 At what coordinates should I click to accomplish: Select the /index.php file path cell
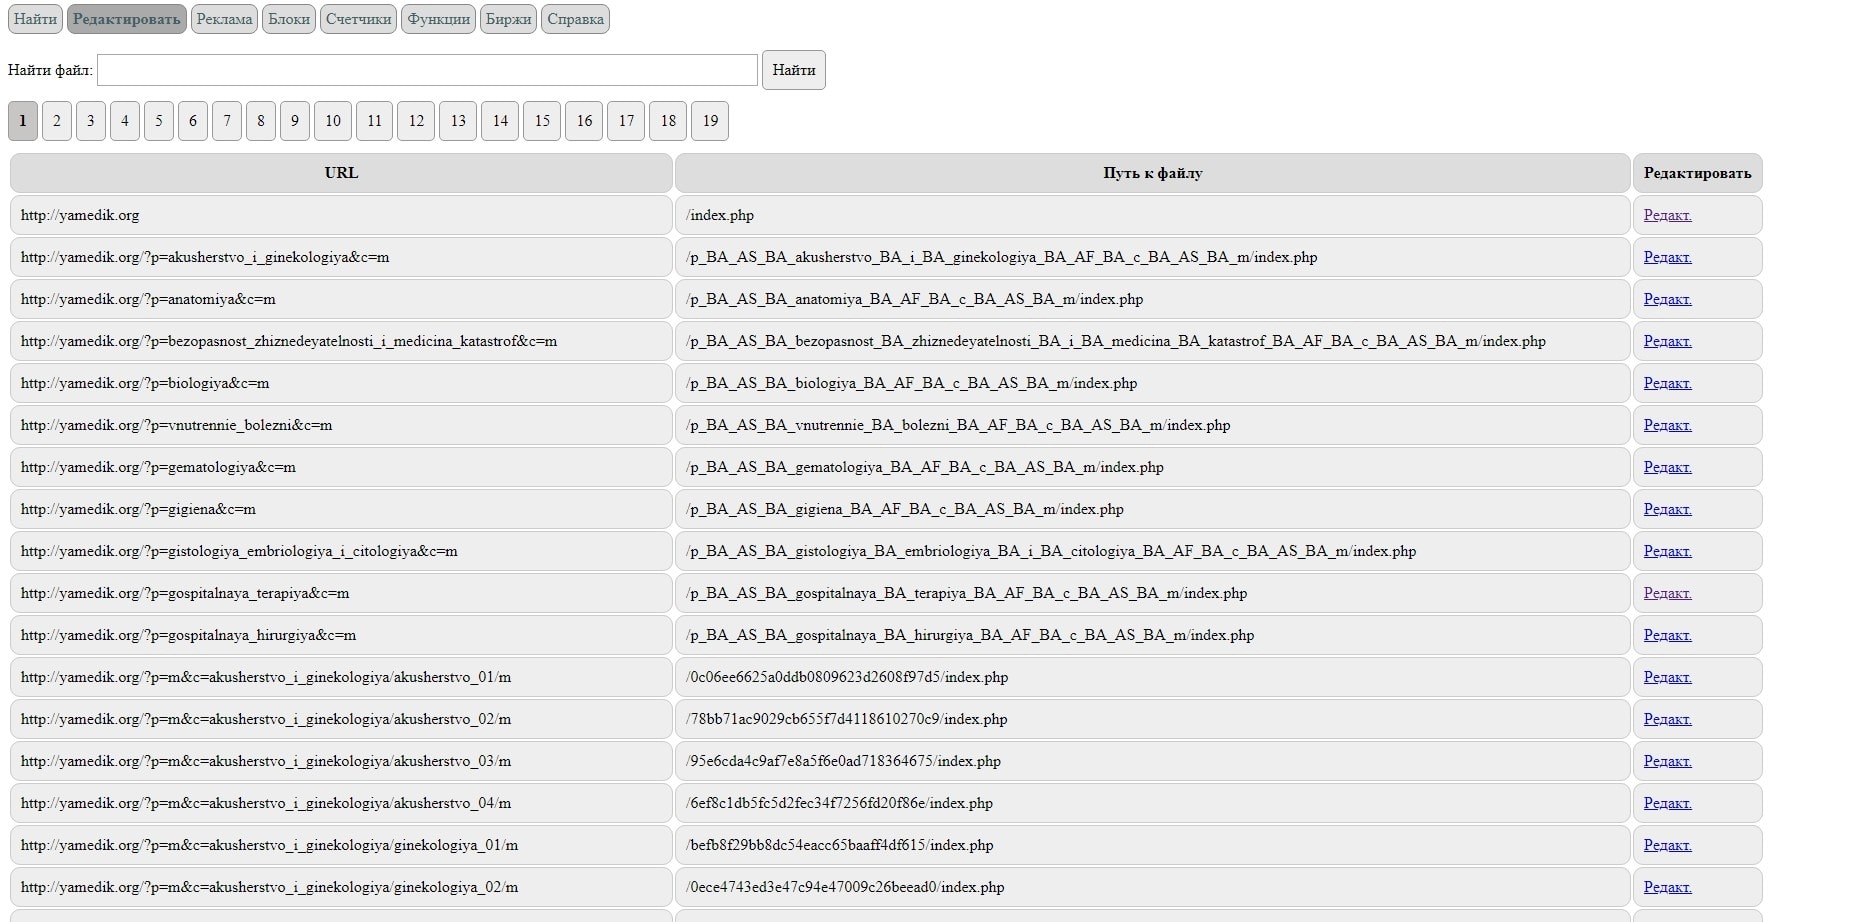coord(1153,215)
